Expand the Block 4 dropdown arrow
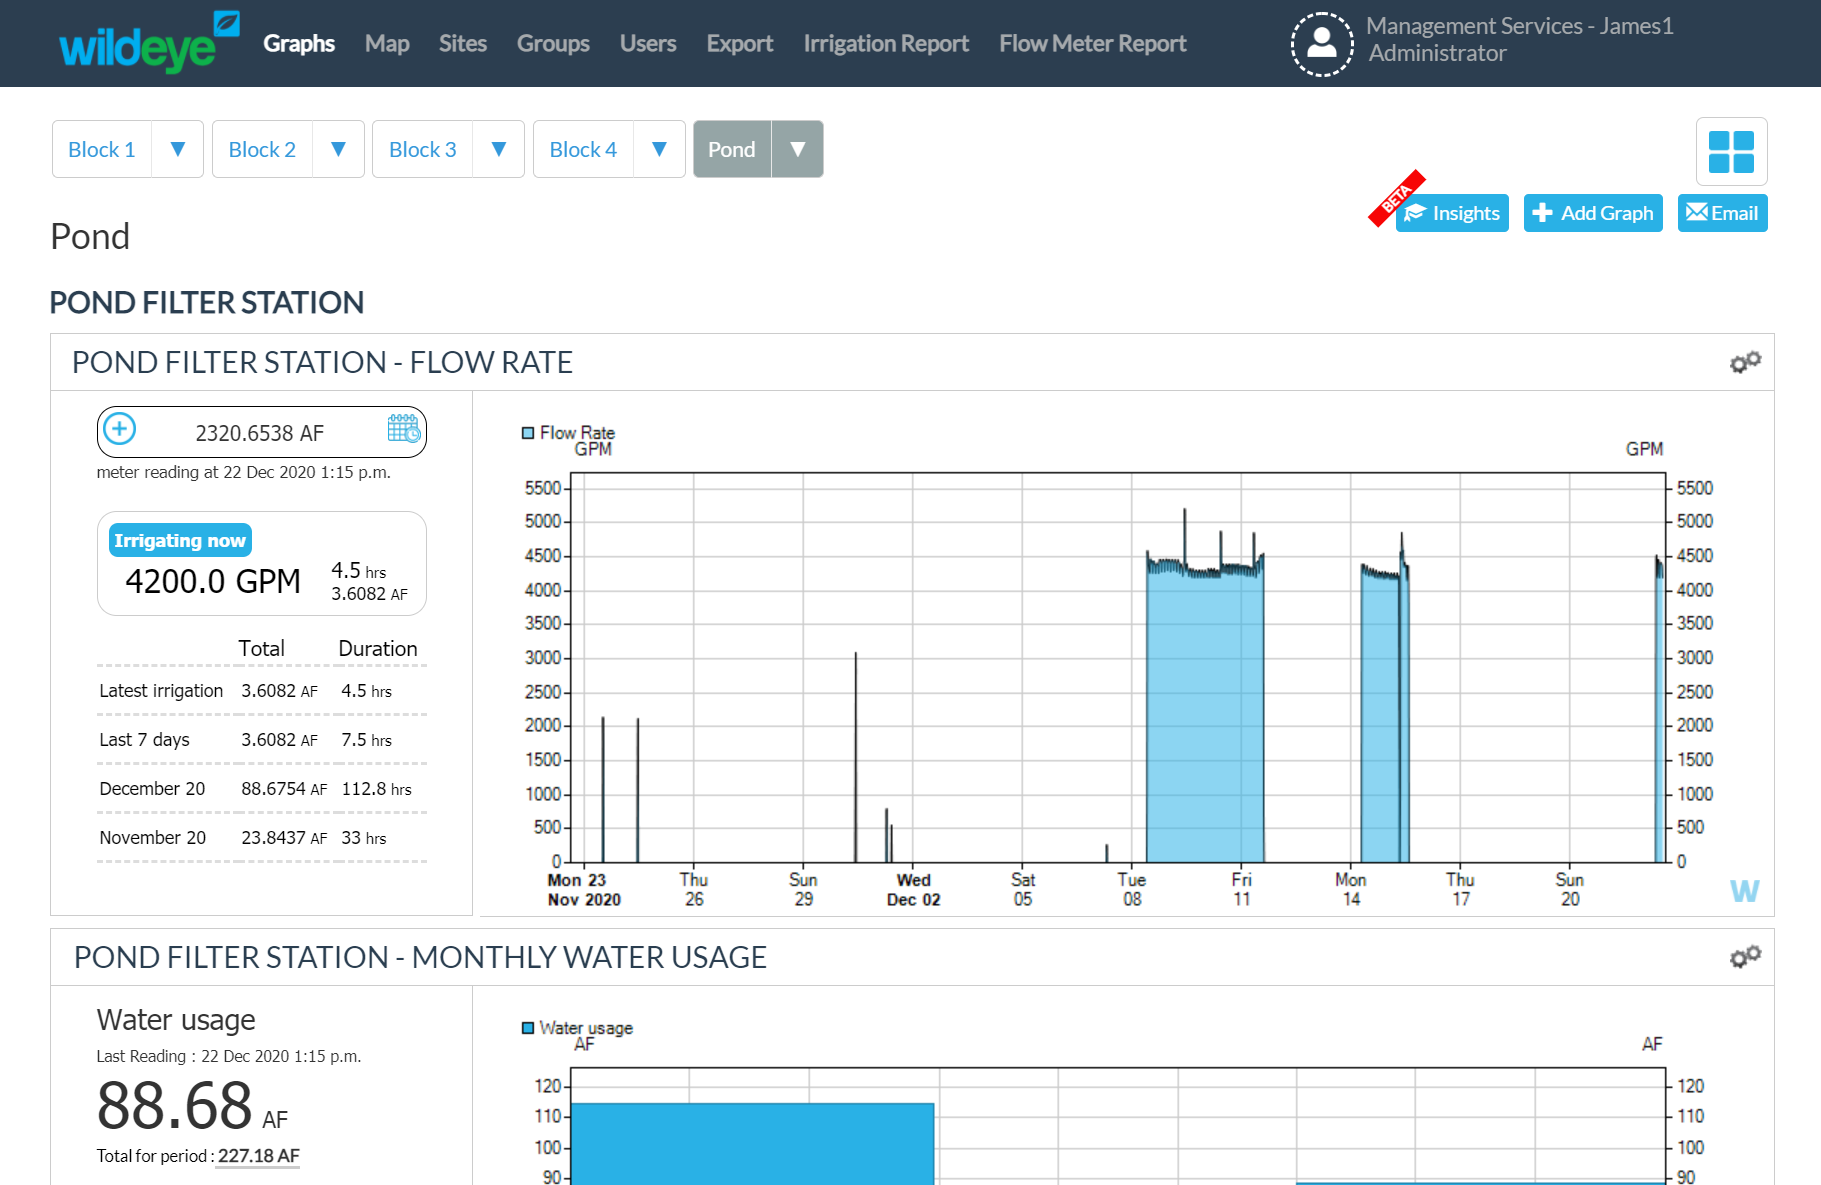This screenshot has width=1821, height=1185. point(659,149)
